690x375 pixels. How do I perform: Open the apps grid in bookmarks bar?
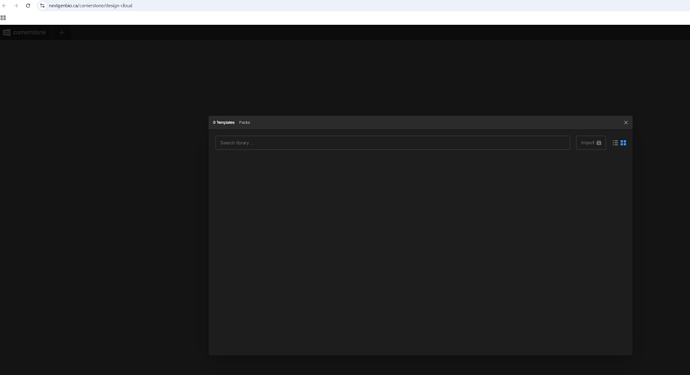click(x=3, y=18)
